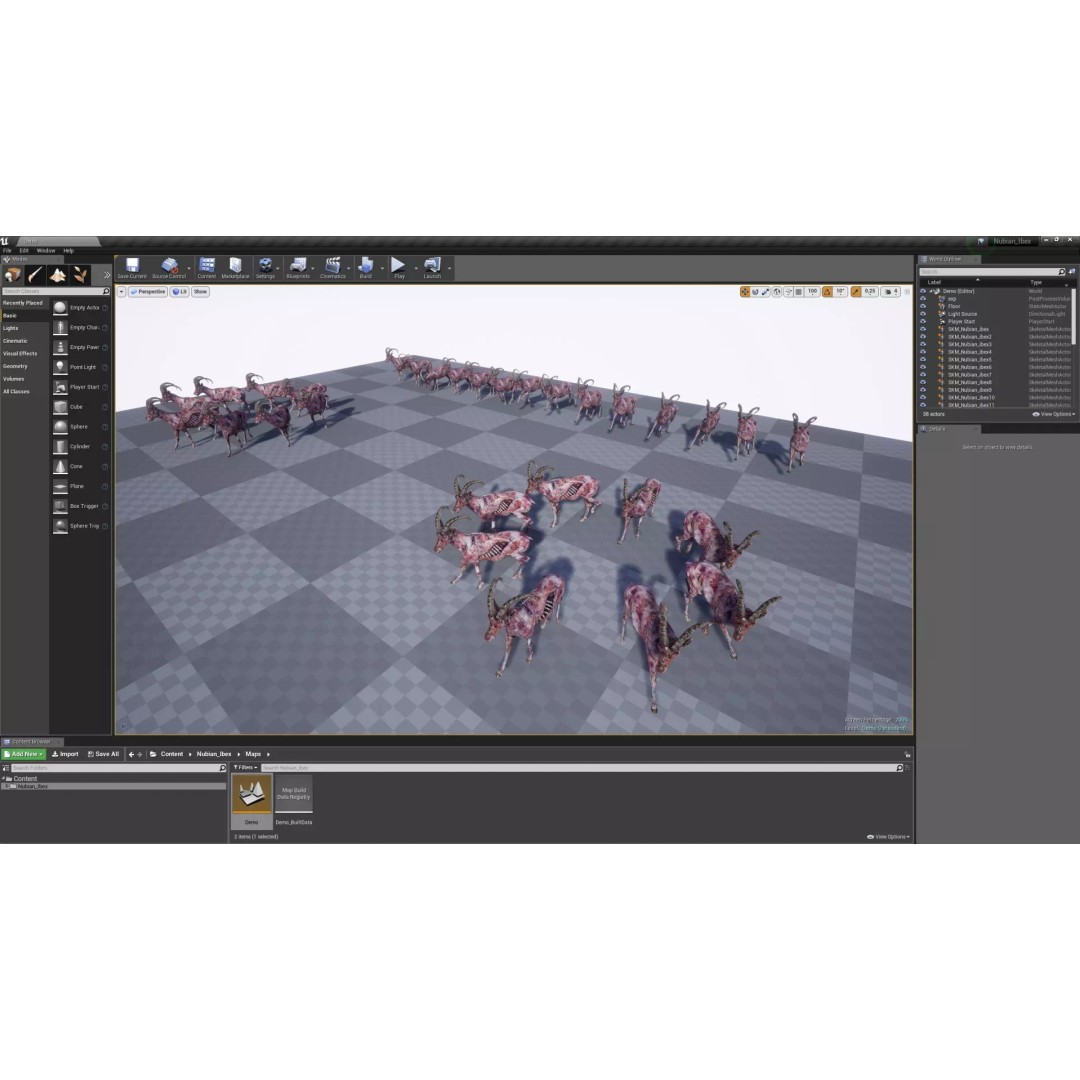Place an Empty Actor from Basic list
This screenshot has height=1080, width=1080.
pos(80,308)
